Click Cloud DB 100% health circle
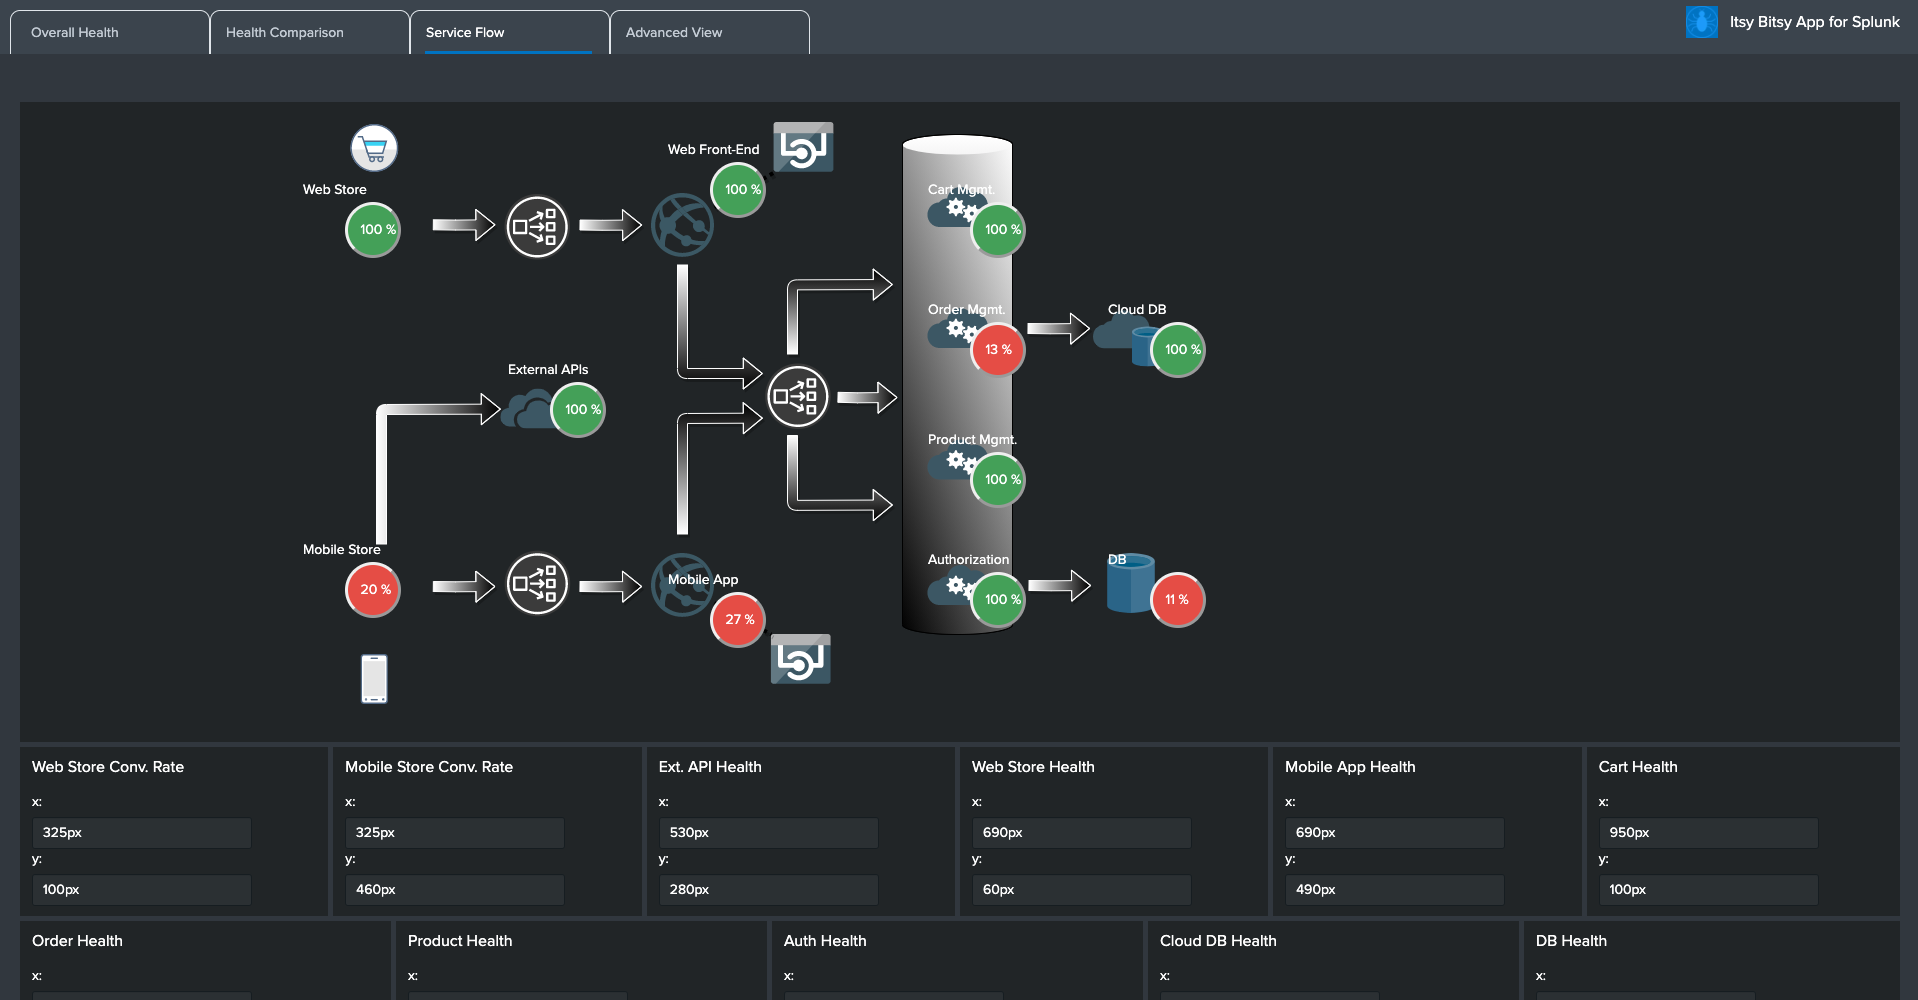Screen dimensions: 1918x1000 point(1178,350)
